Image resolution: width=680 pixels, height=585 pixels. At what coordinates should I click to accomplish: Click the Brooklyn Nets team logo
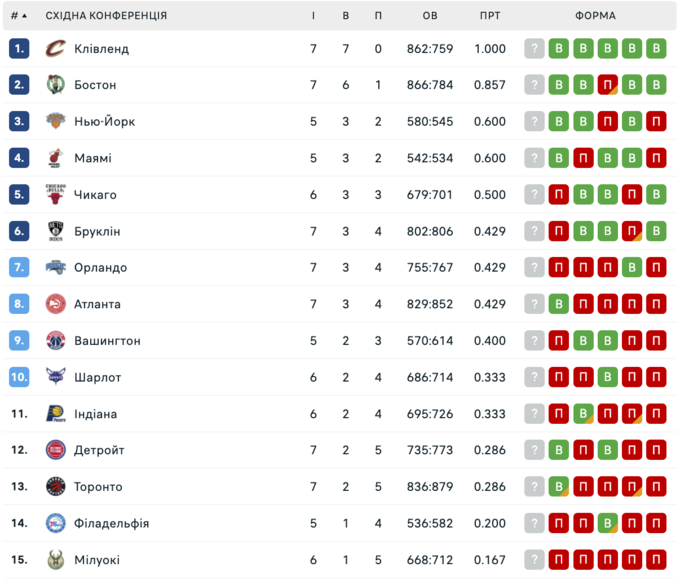(x=55, y=231)
